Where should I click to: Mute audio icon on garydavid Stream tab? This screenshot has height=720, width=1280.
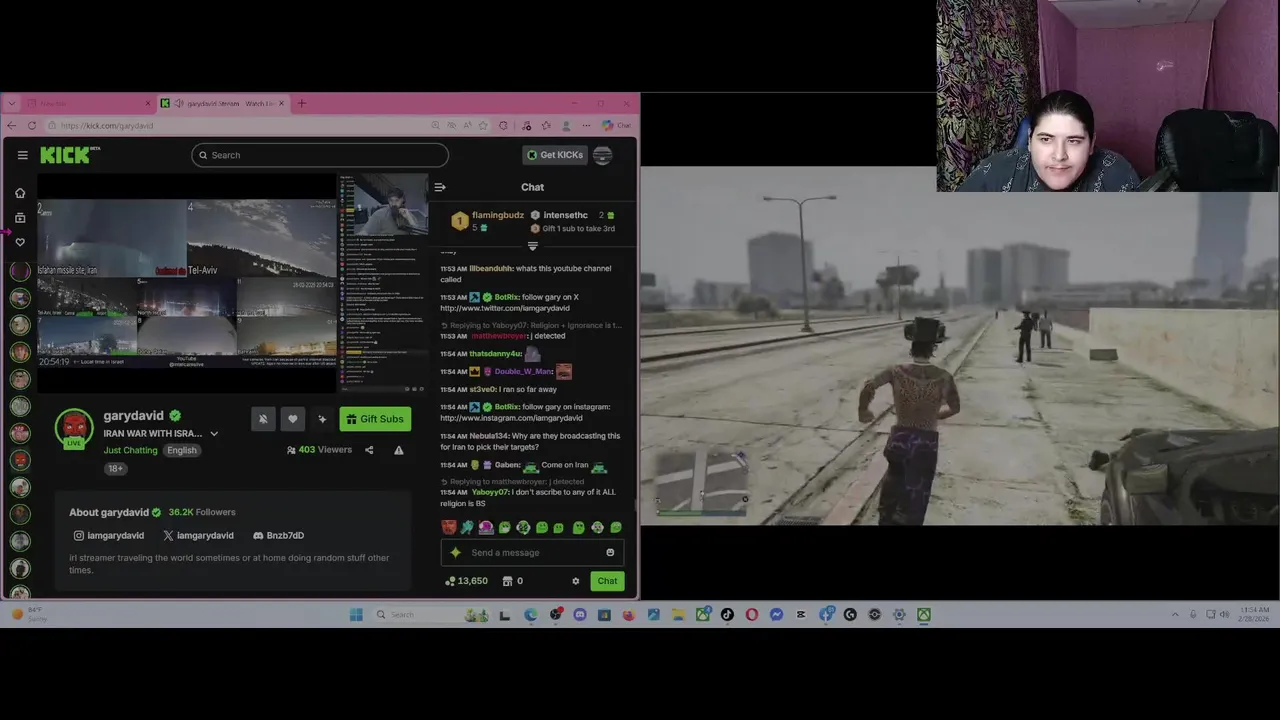tap(178, 103)
